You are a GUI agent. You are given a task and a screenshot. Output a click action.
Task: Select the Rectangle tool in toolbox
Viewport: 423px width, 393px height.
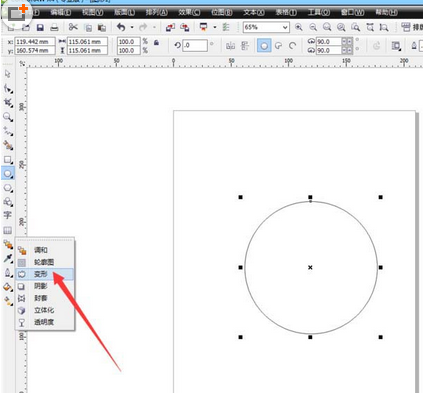(x=8, y=160)
